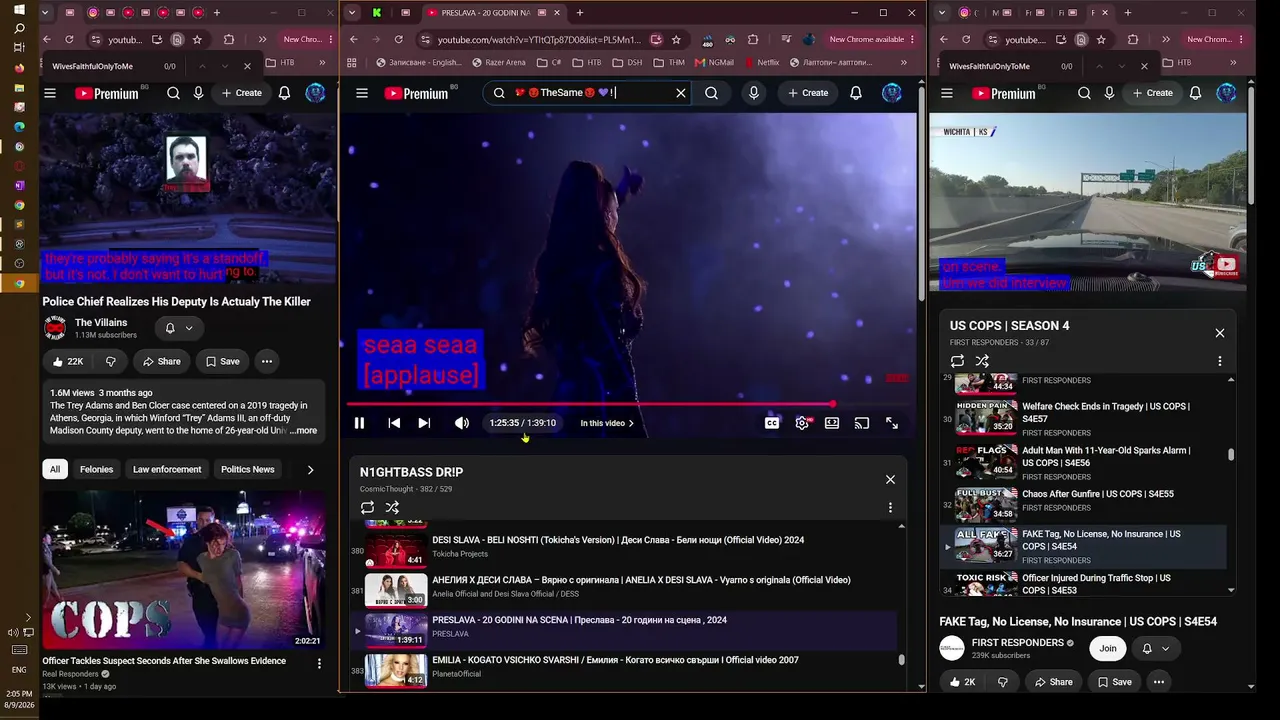The width and height of the screenshot is (1280, 720).
Task: Toggle loop for the N1GHTBASS DR!P playlist
Action: [x=367, y=508]
